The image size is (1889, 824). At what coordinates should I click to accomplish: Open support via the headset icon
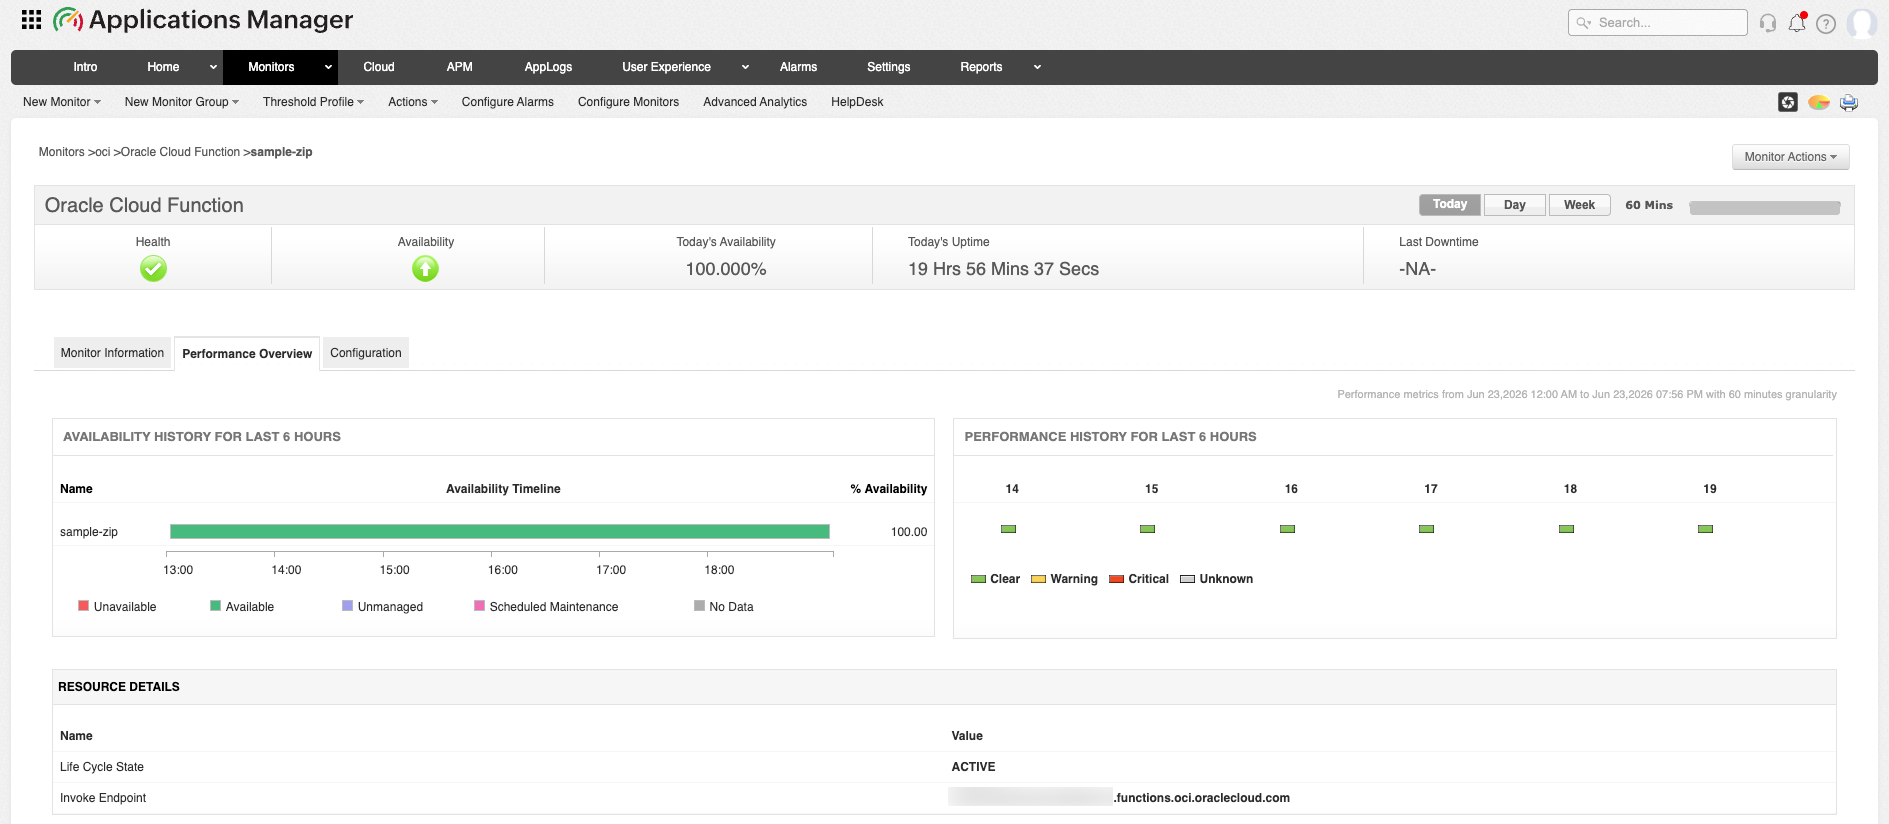point(1768,23)
